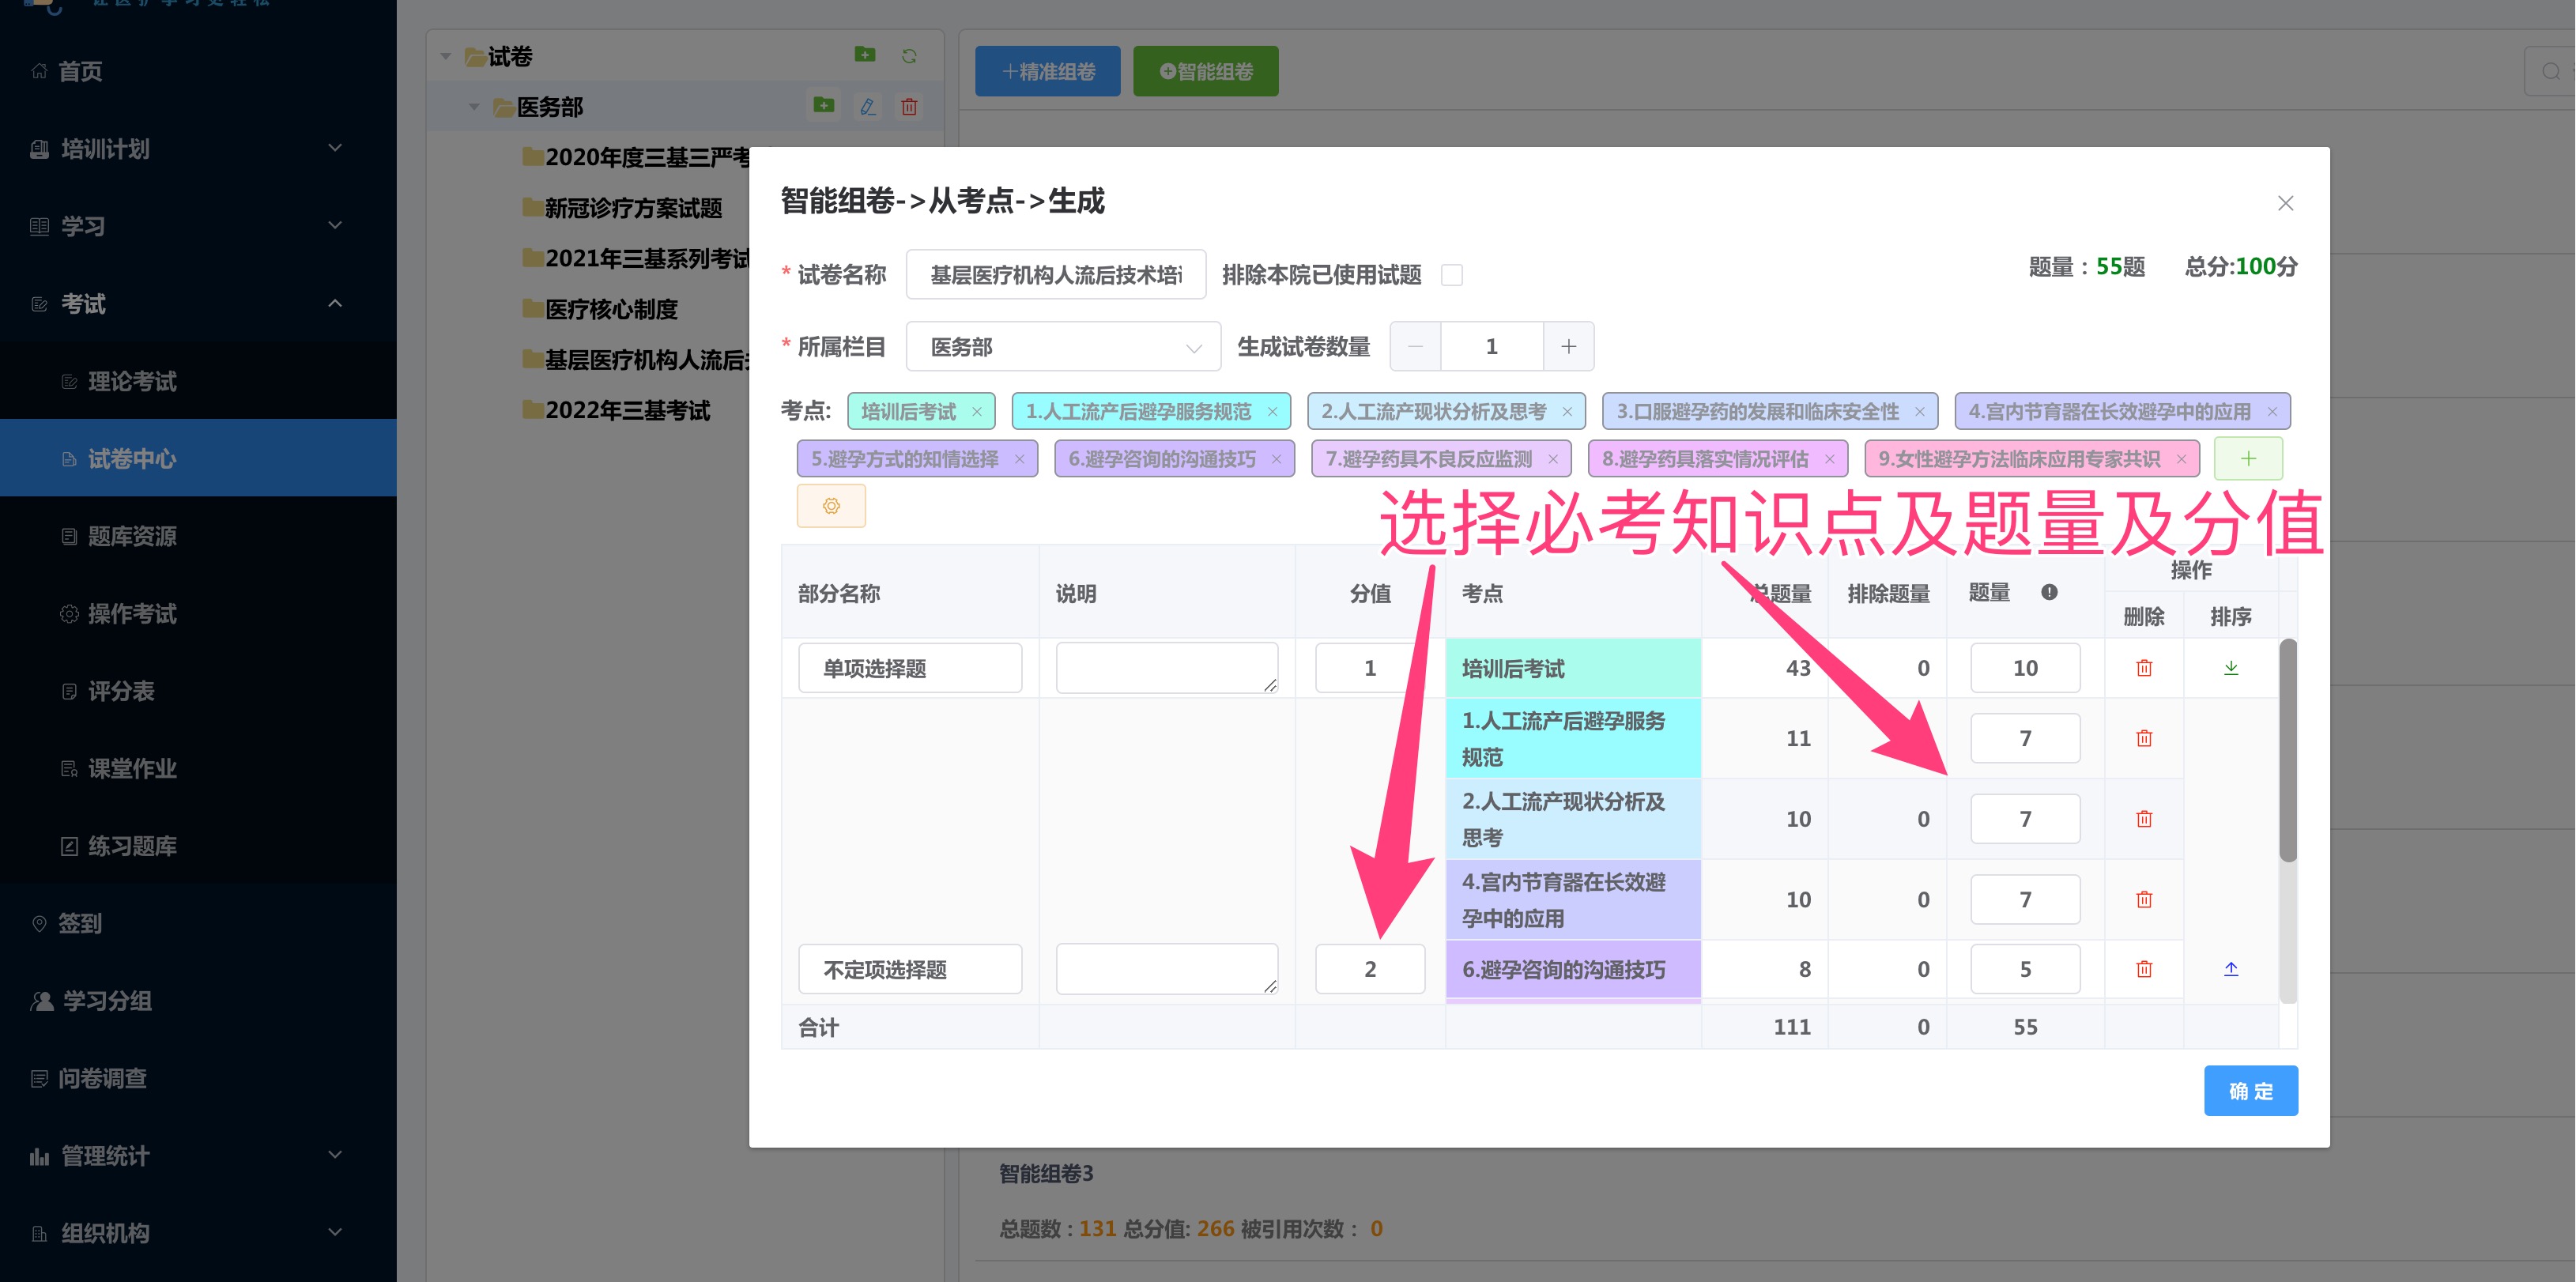Click the 智能组卷 button
2576x1282 pixels.
pos(1205,72)
